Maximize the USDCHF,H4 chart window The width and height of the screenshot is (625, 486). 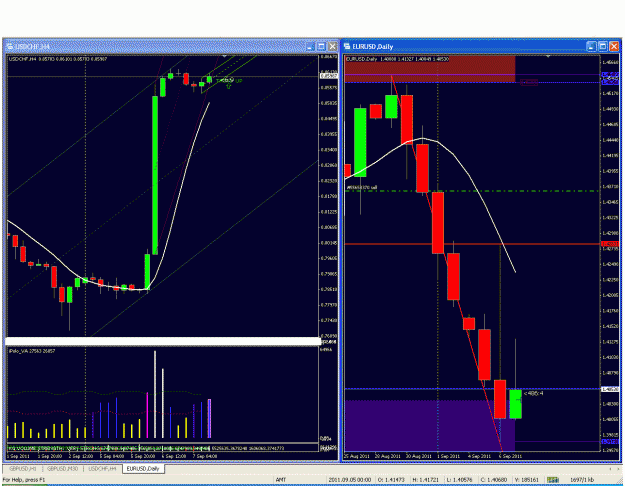coord(321,47)
